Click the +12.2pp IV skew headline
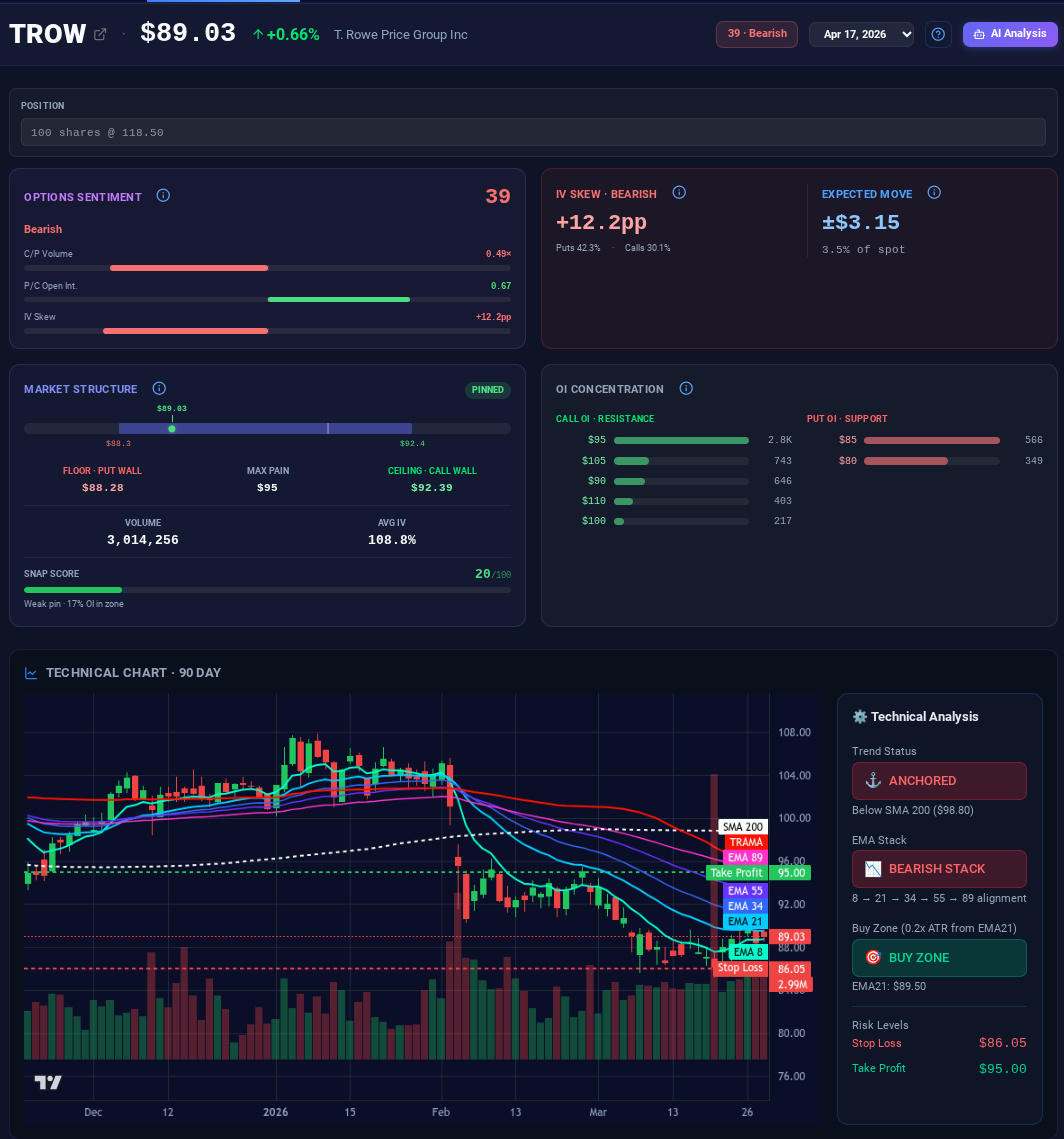The image size is (1064, 1139). point(601,222)
